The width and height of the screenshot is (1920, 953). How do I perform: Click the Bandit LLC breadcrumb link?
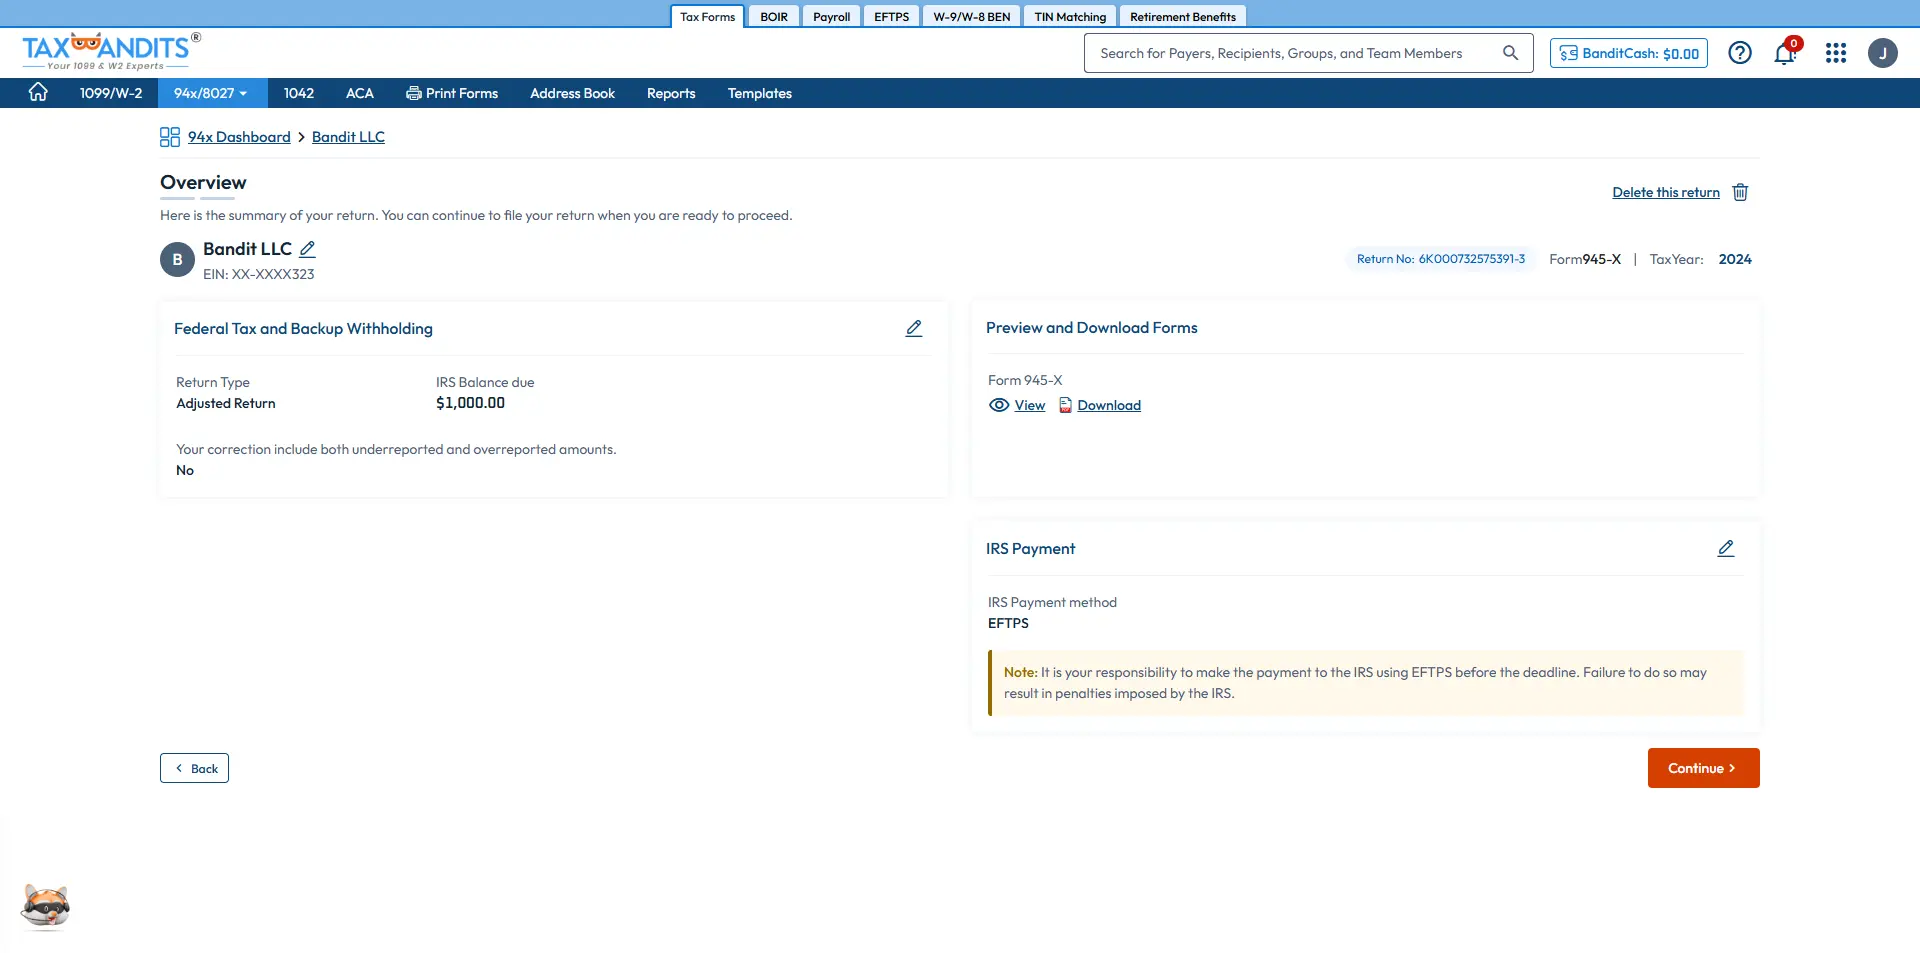348,137
